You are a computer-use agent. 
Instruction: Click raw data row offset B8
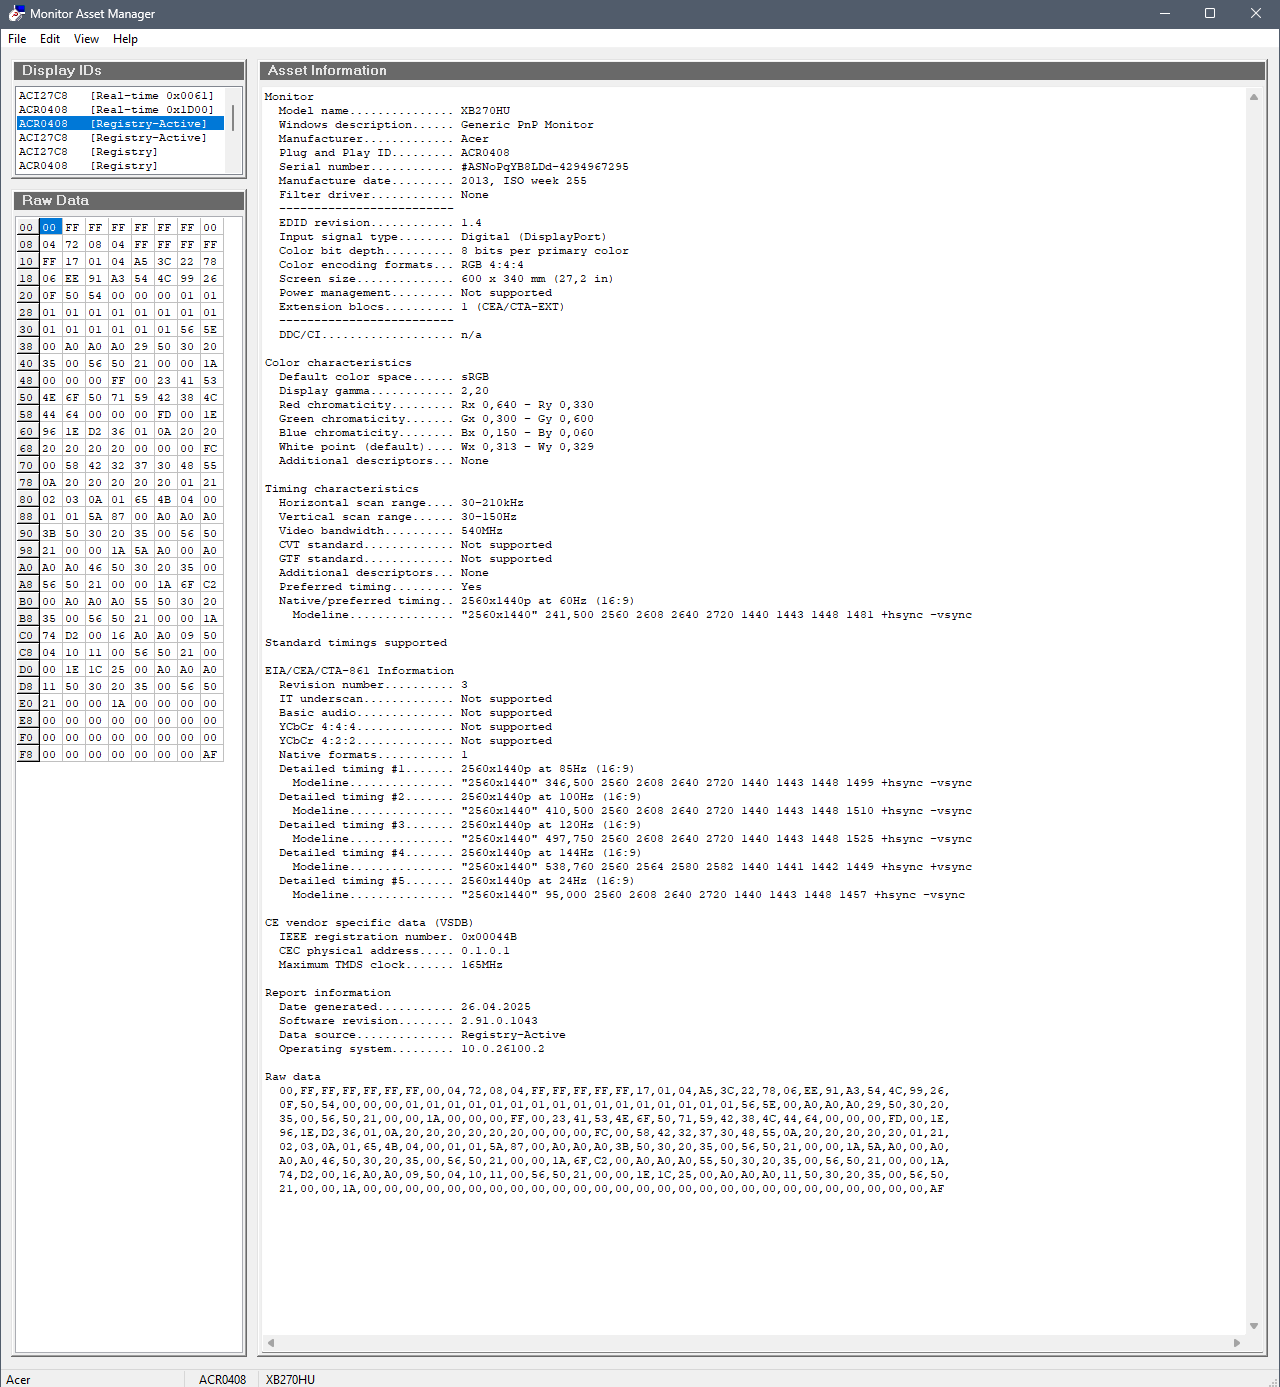click(x=27, y=619)
